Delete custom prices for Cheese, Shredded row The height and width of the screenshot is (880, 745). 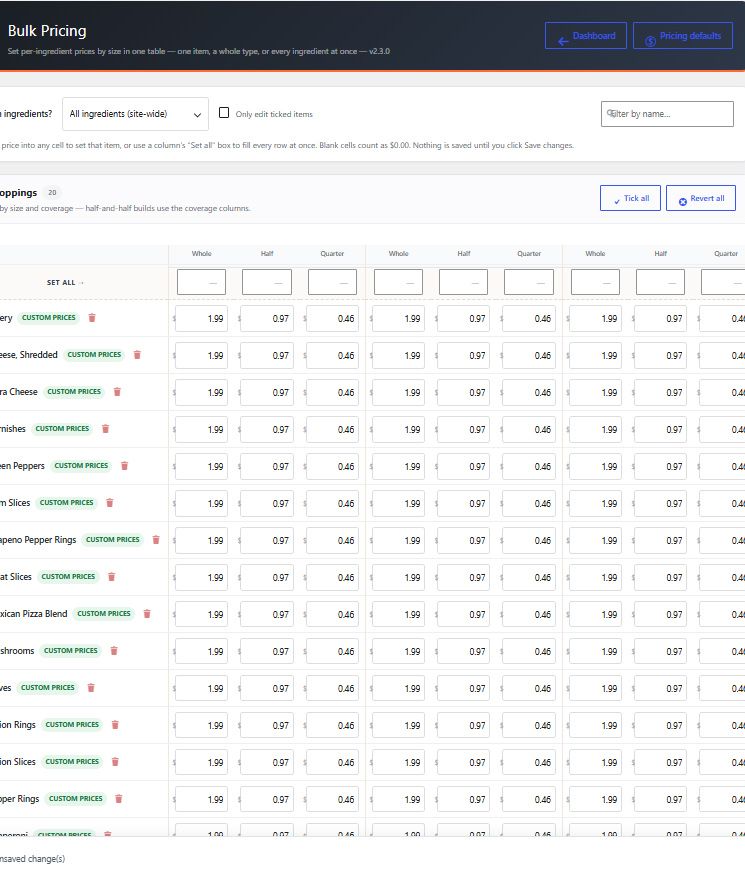coord(137,355)
